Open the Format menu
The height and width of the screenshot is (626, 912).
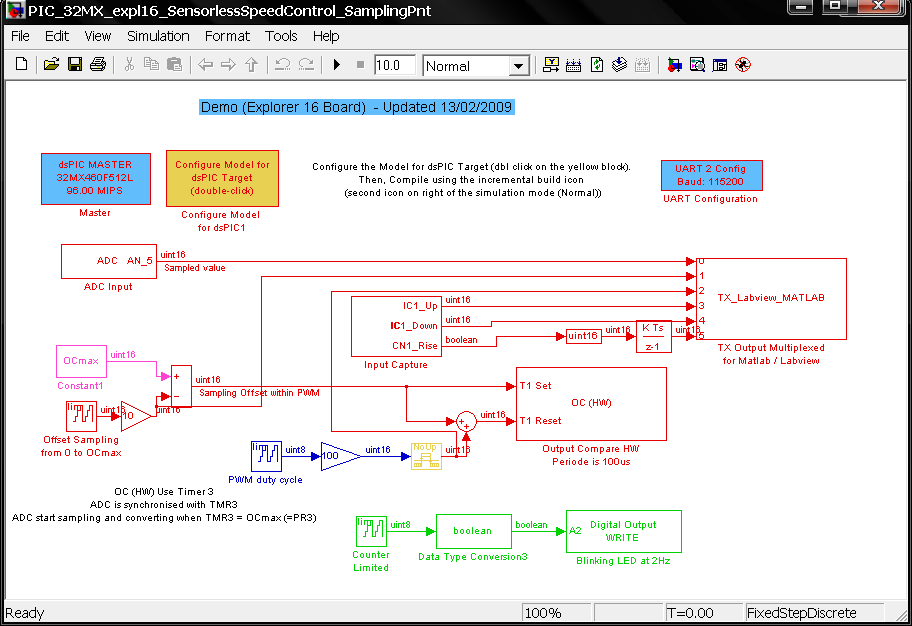[x=227, y=36]
